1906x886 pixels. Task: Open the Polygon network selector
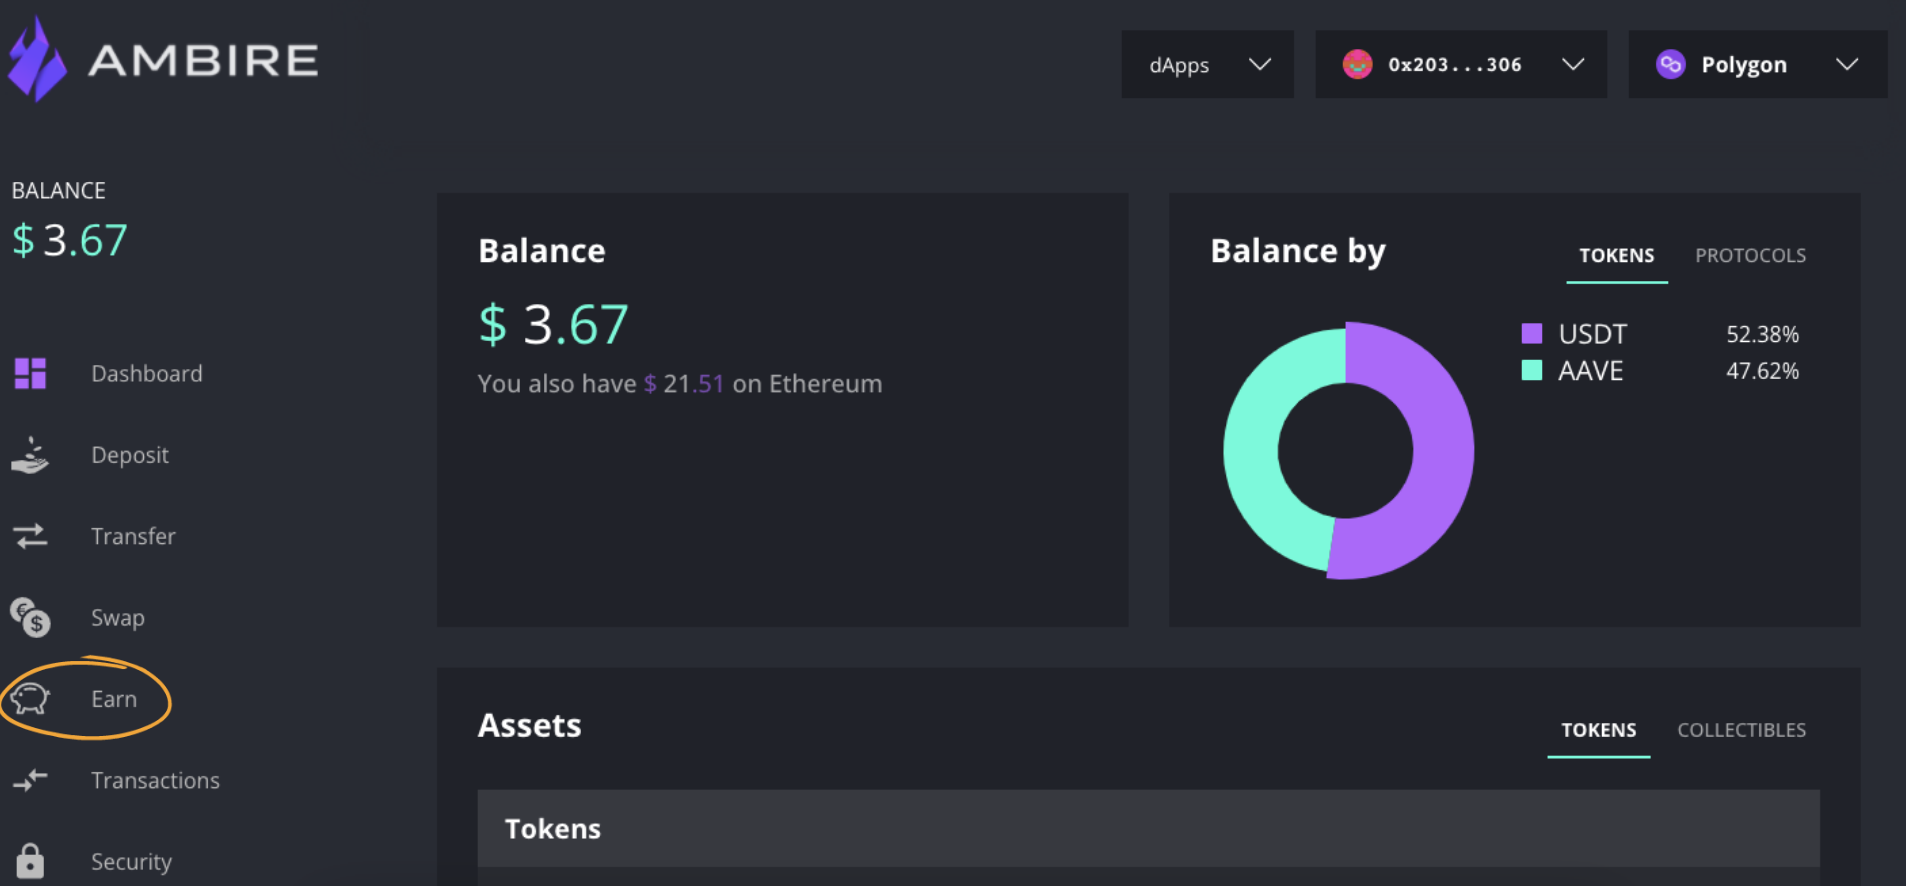pos(1758,64)
